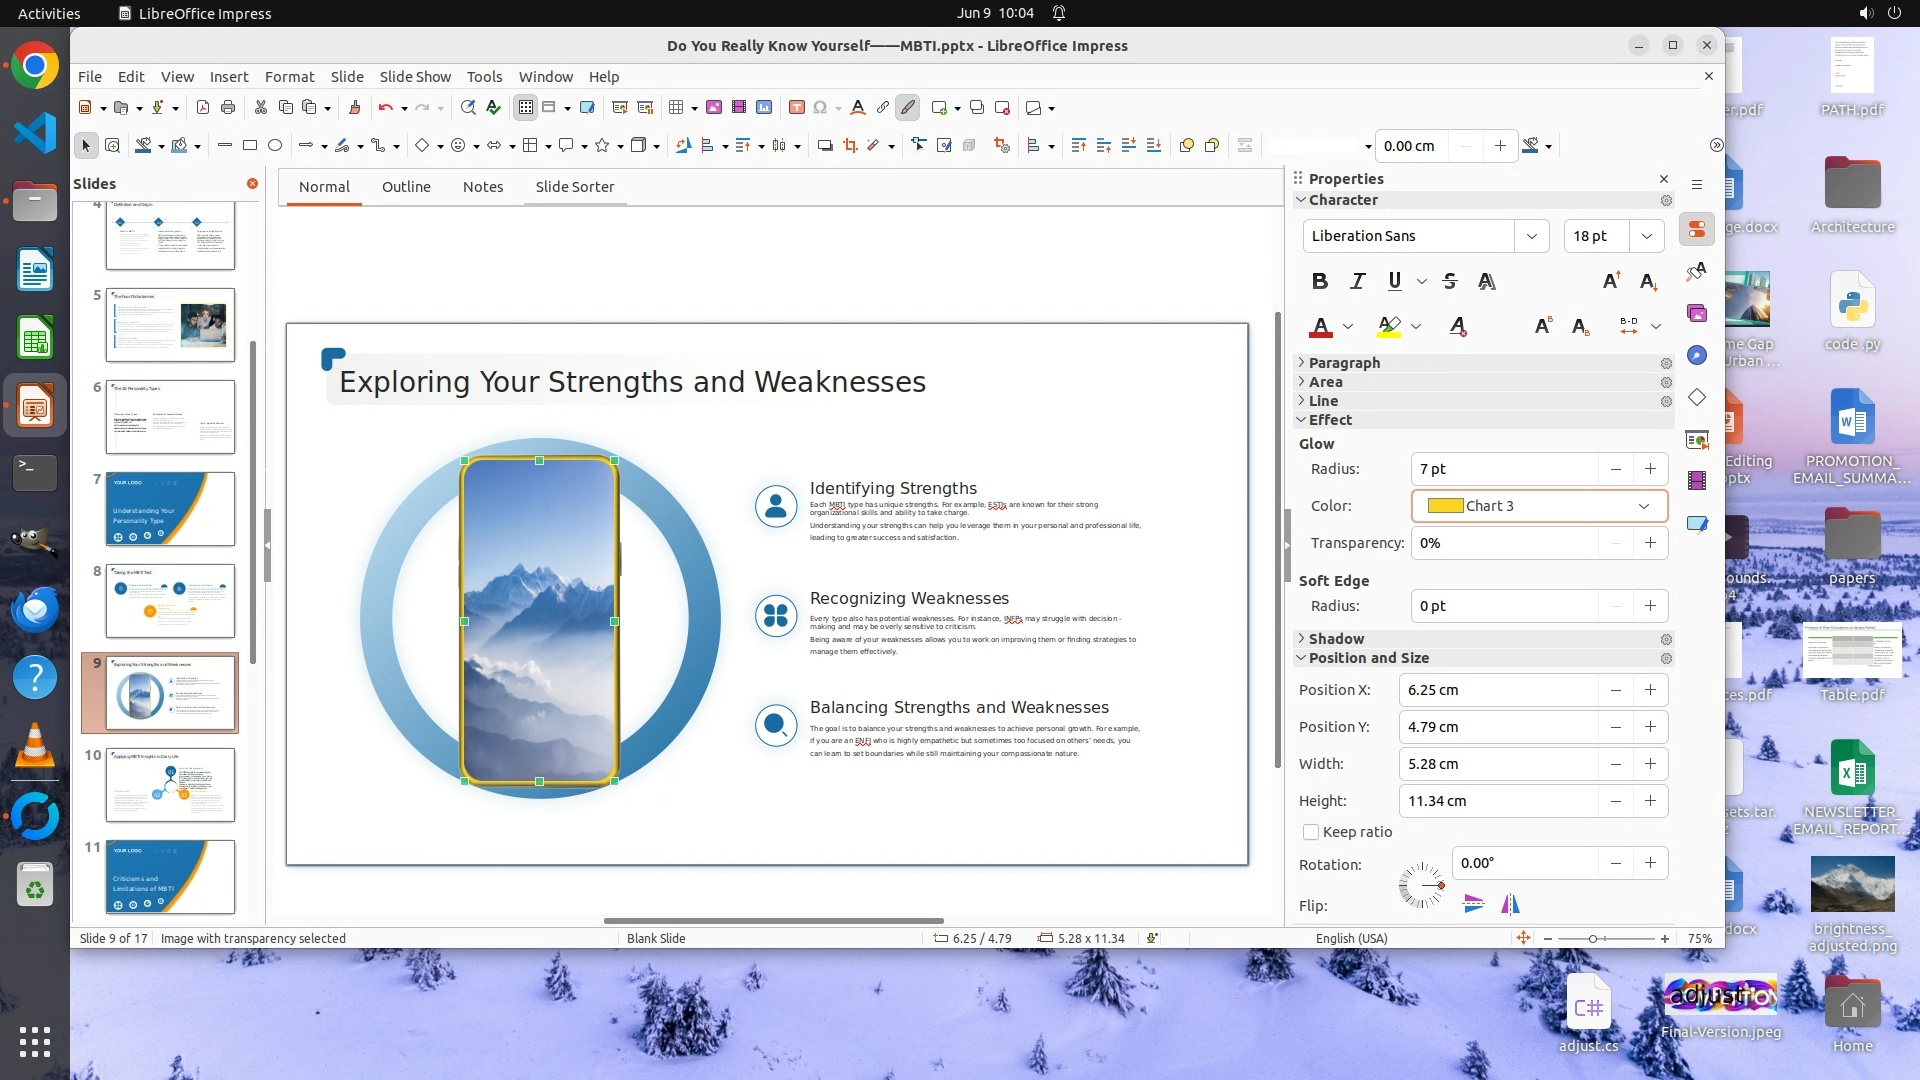Click the Insert Text Box icon
Screen dimensions: 1920x1080
tap(797, 108)
